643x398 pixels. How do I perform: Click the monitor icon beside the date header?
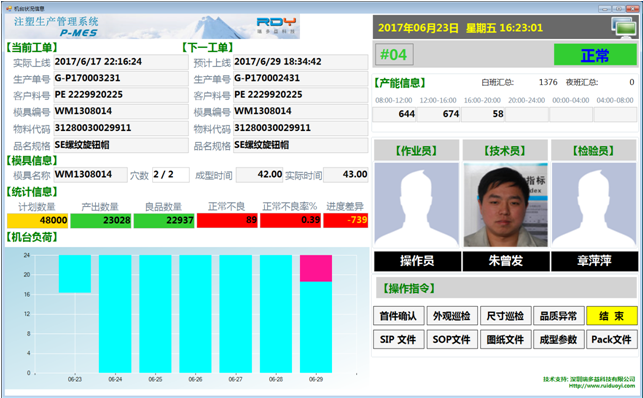tap(624, 27)
